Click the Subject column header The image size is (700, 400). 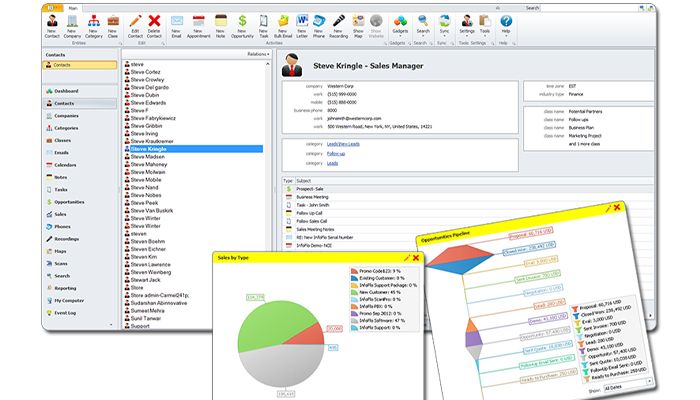pos(304,181)
